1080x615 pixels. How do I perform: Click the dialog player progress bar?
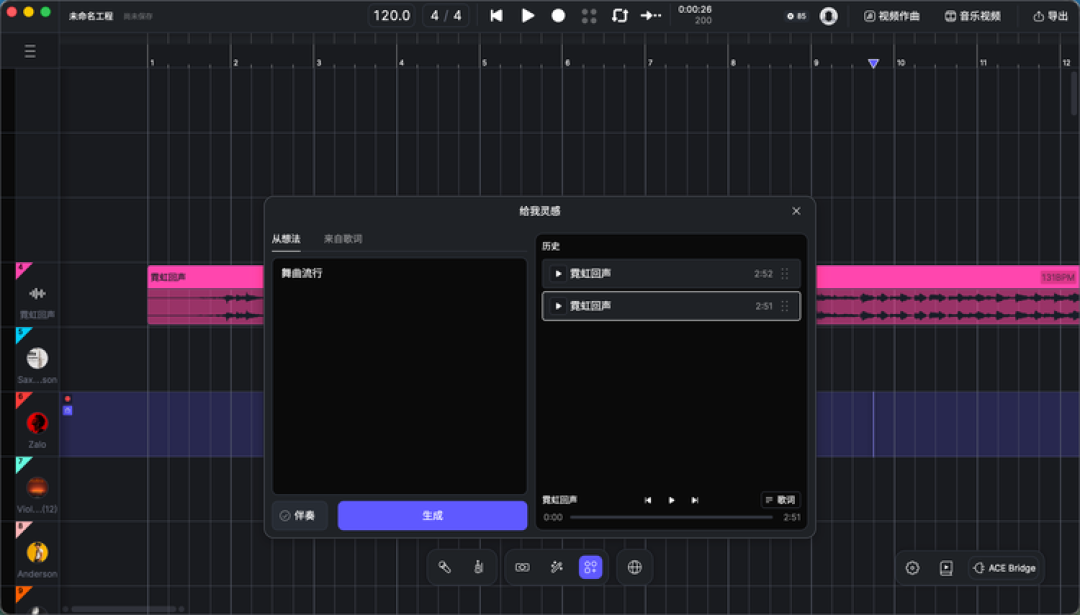(x=672, y=517)
